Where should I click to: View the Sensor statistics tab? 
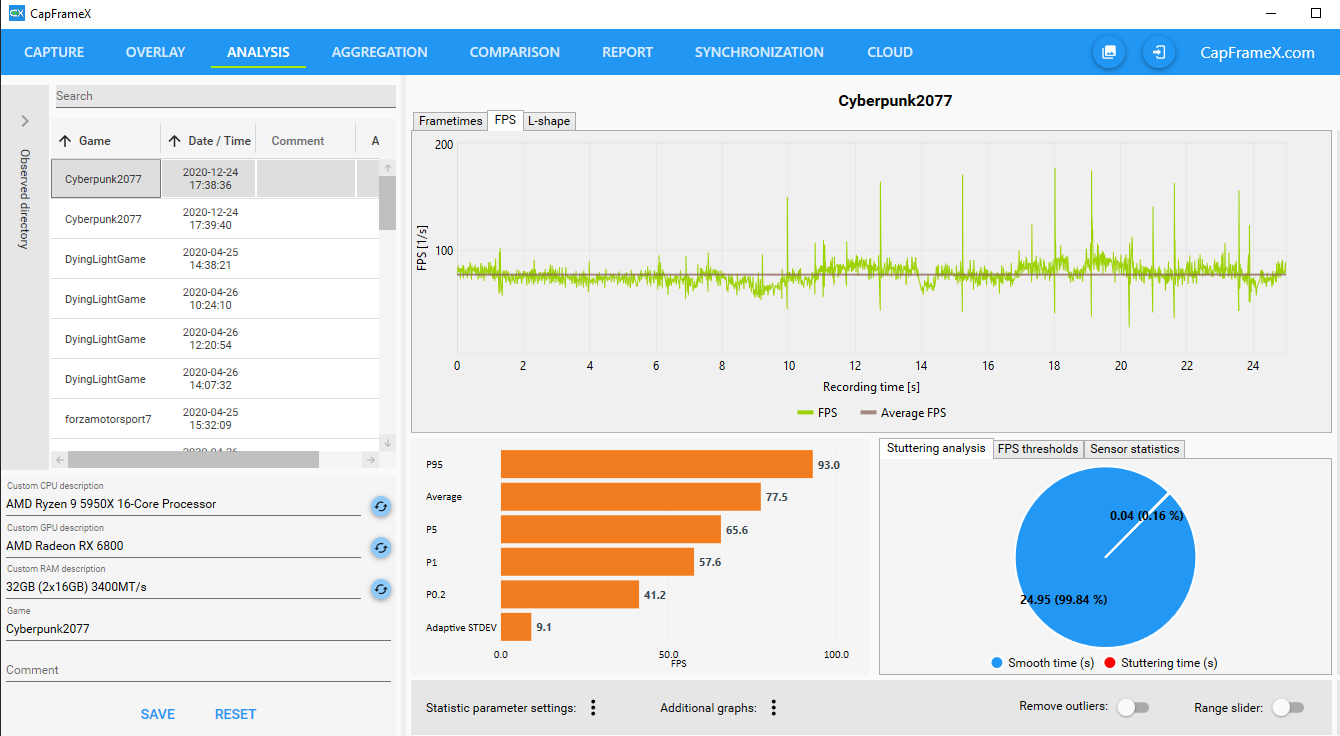point(1134,449)
